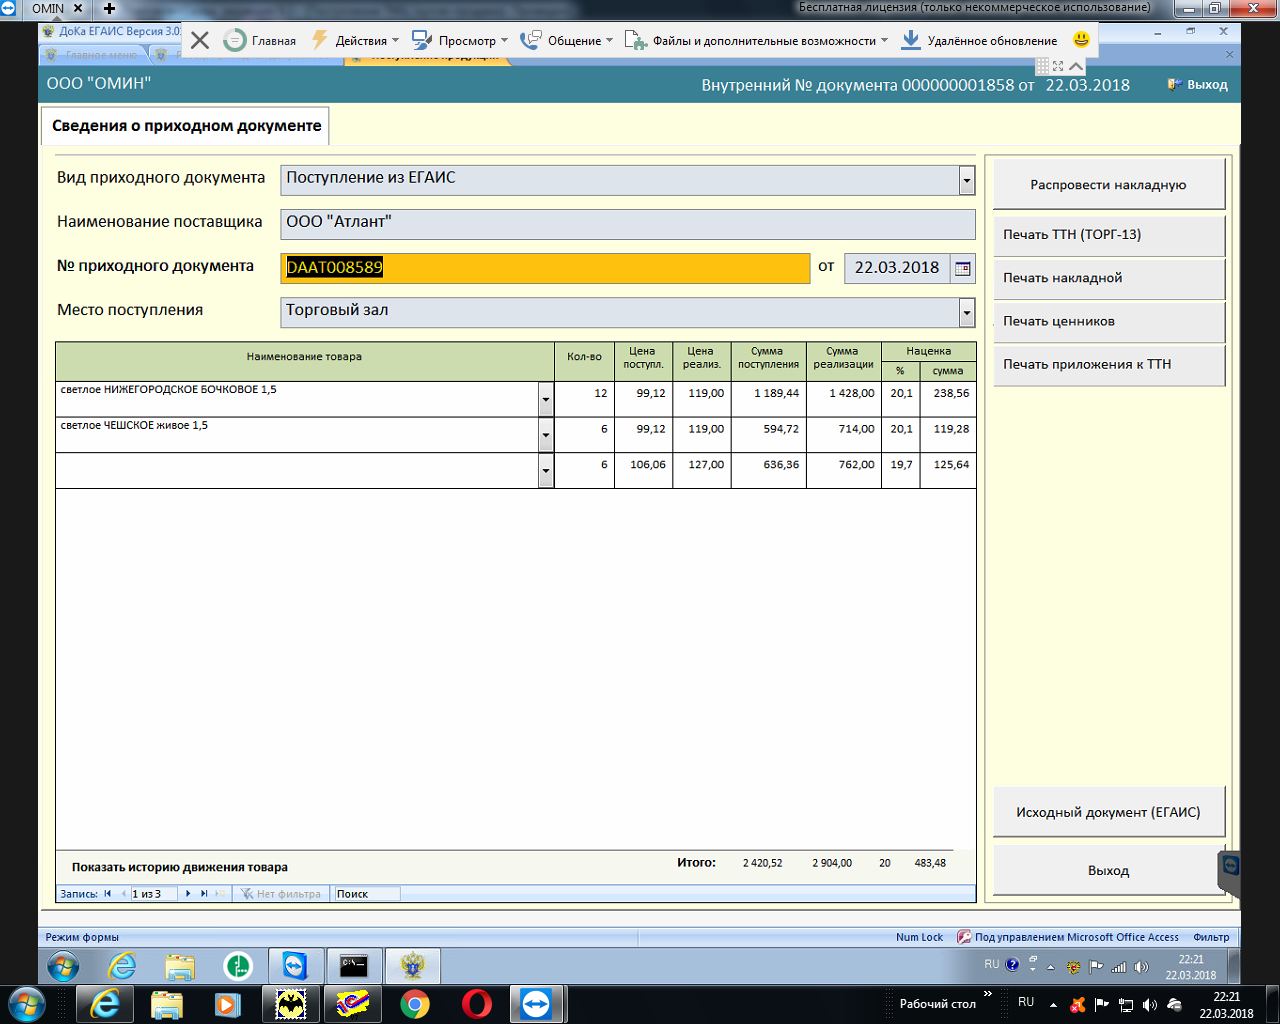Open a new TeamViewer session tab with plus
The width and height of the screenshot is (1280, 1024).
[x=110, y=8]
